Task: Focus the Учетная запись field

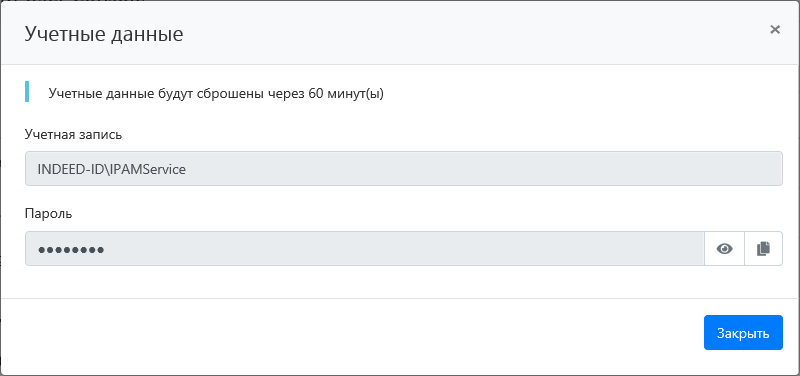Action: pos(404,168)
